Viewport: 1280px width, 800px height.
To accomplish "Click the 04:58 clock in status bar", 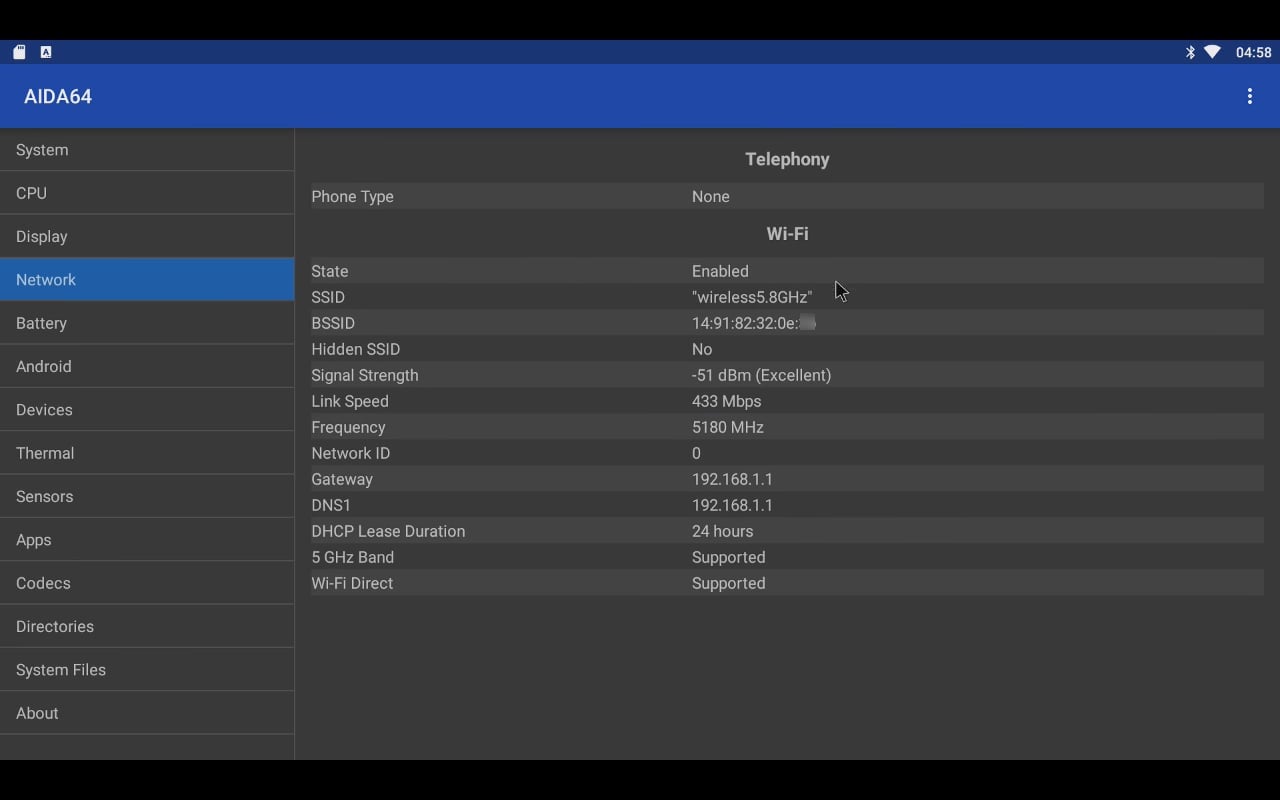I will [1253, 52].
